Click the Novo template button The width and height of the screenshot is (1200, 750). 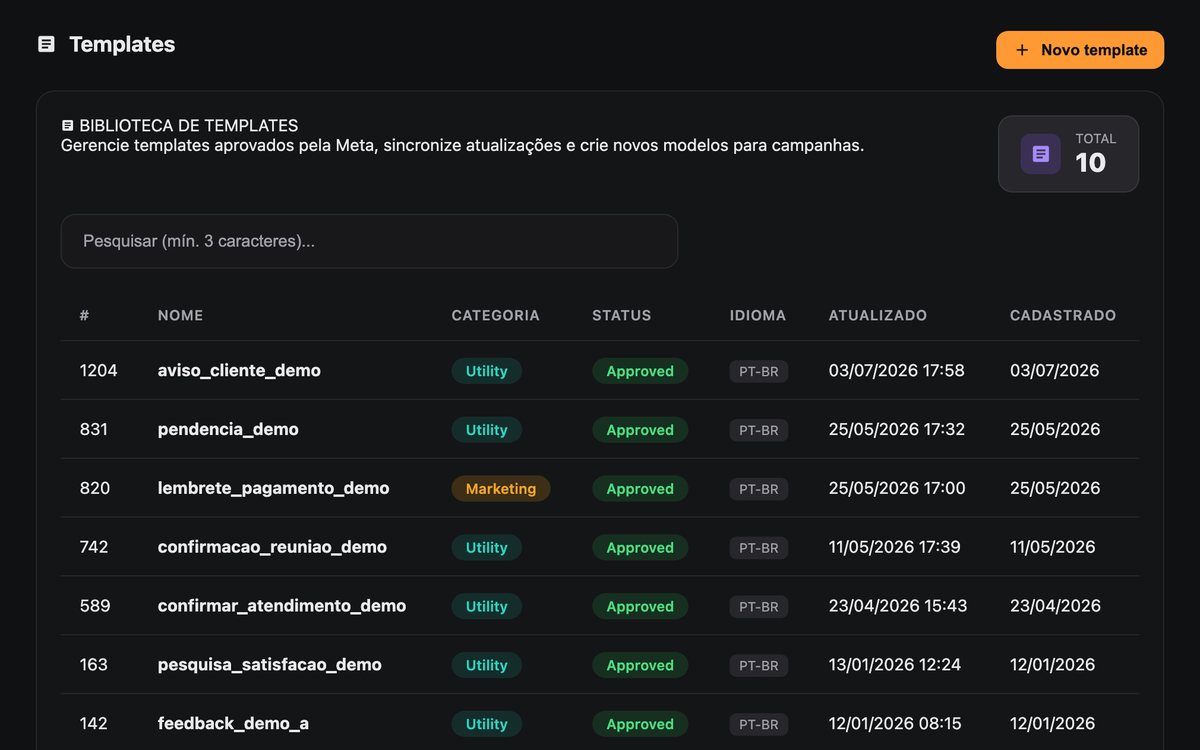pyautogui.click(x=1080, y=50)
